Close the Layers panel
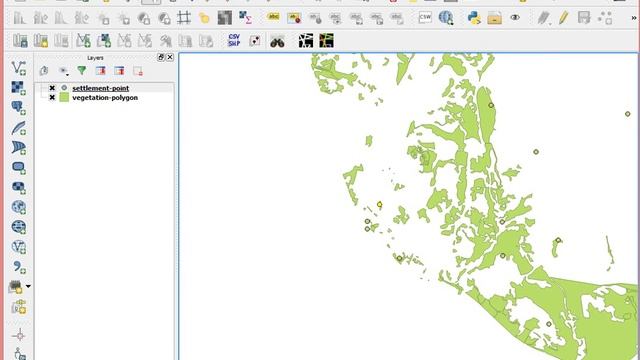 (x=170, y=58)
